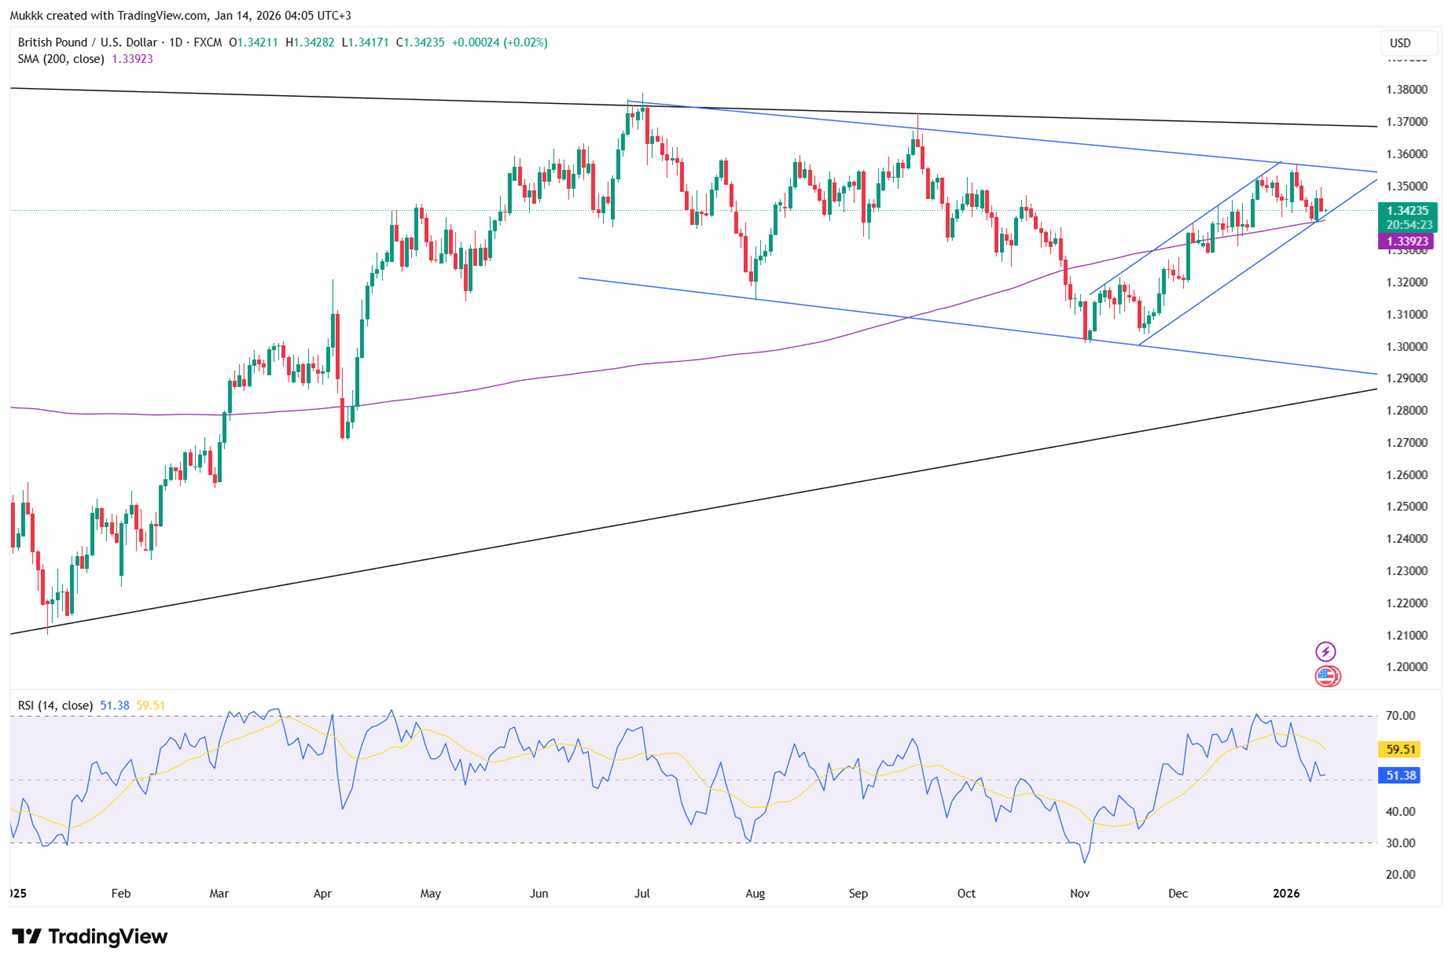The width and height of the screenshot is (1452, 966).
Task: Click the purple lightning bolt event icon
Action: pyautogui.click(x=1325, y=652)
